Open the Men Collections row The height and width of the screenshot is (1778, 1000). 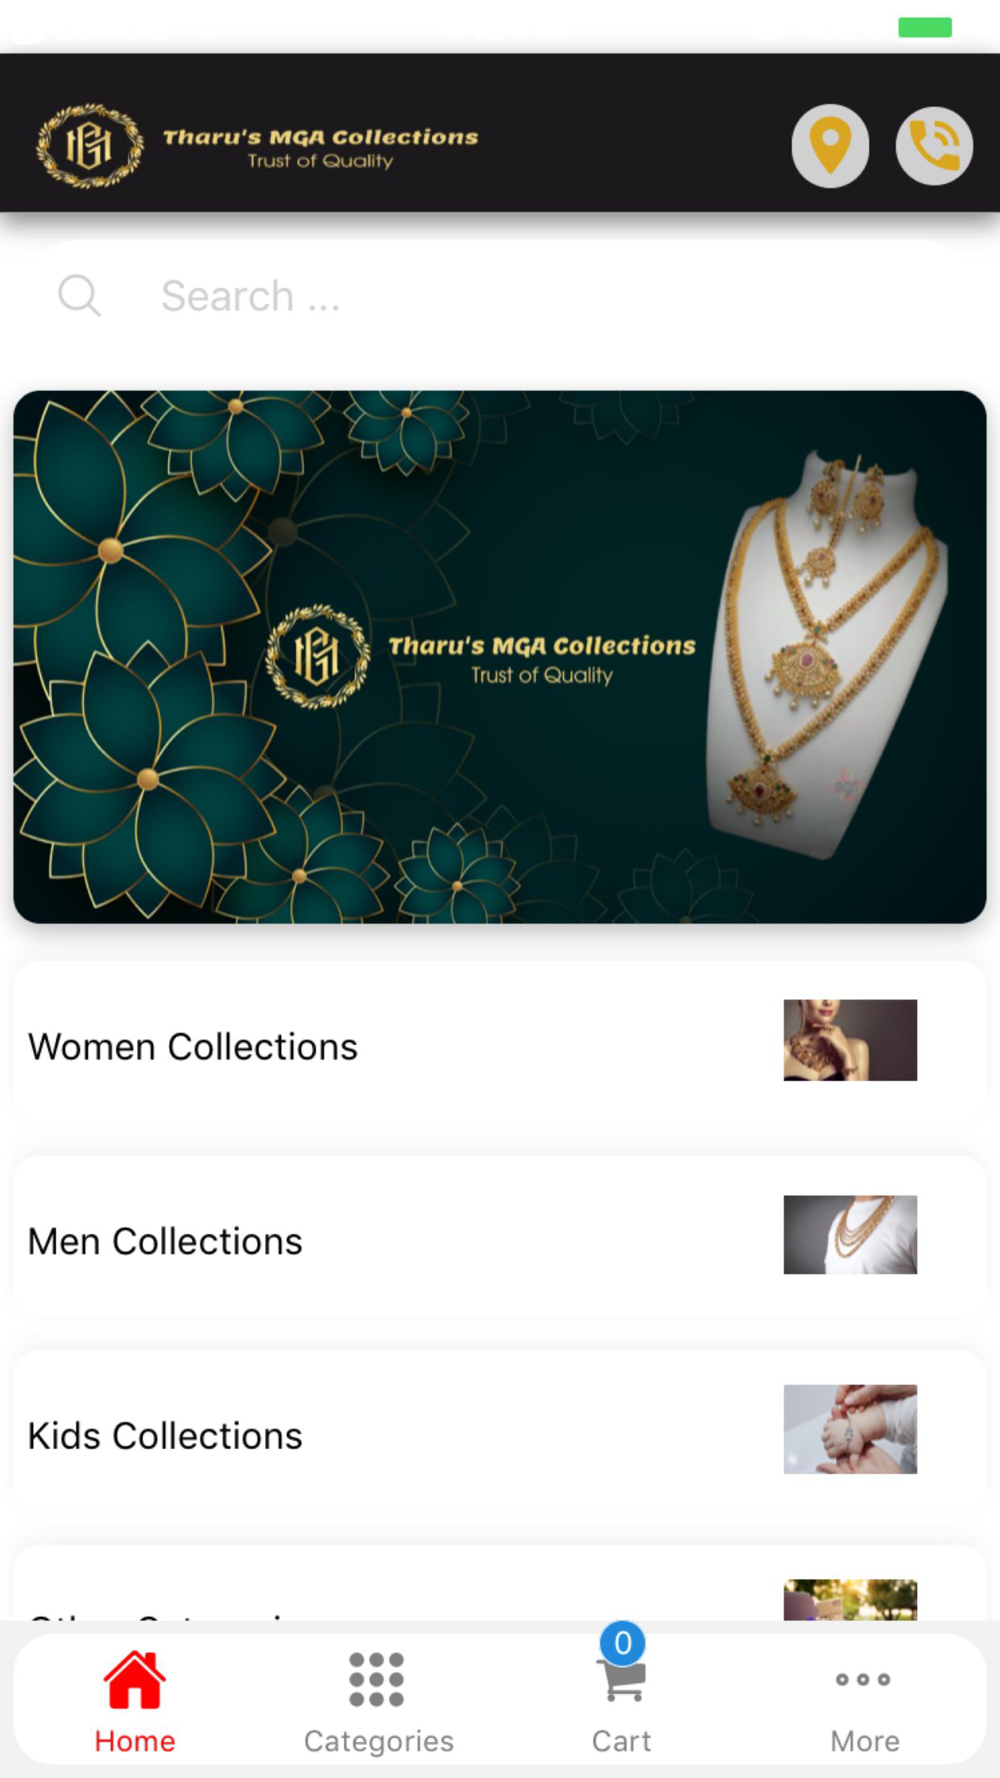(500, 1240)
